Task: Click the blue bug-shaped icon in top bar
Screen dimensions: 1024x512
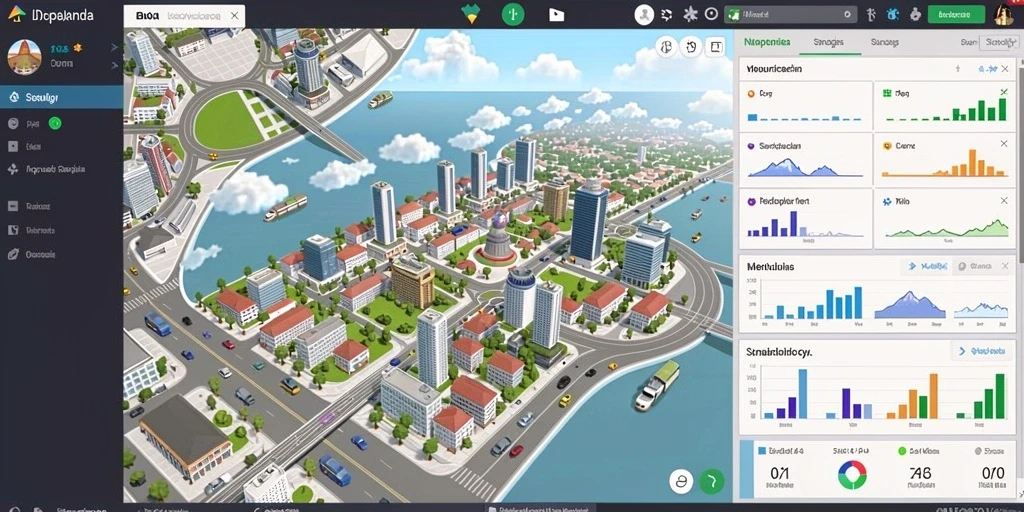Action: (x=893, y=14)
